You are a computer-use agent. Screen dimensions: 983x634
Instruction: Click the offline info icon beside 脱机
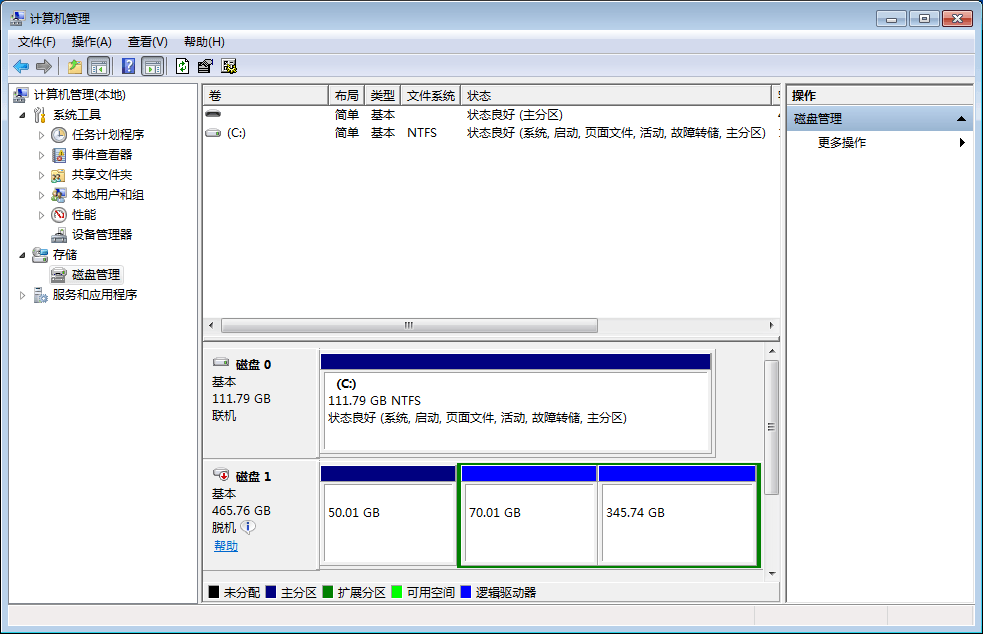click(248, 527)
